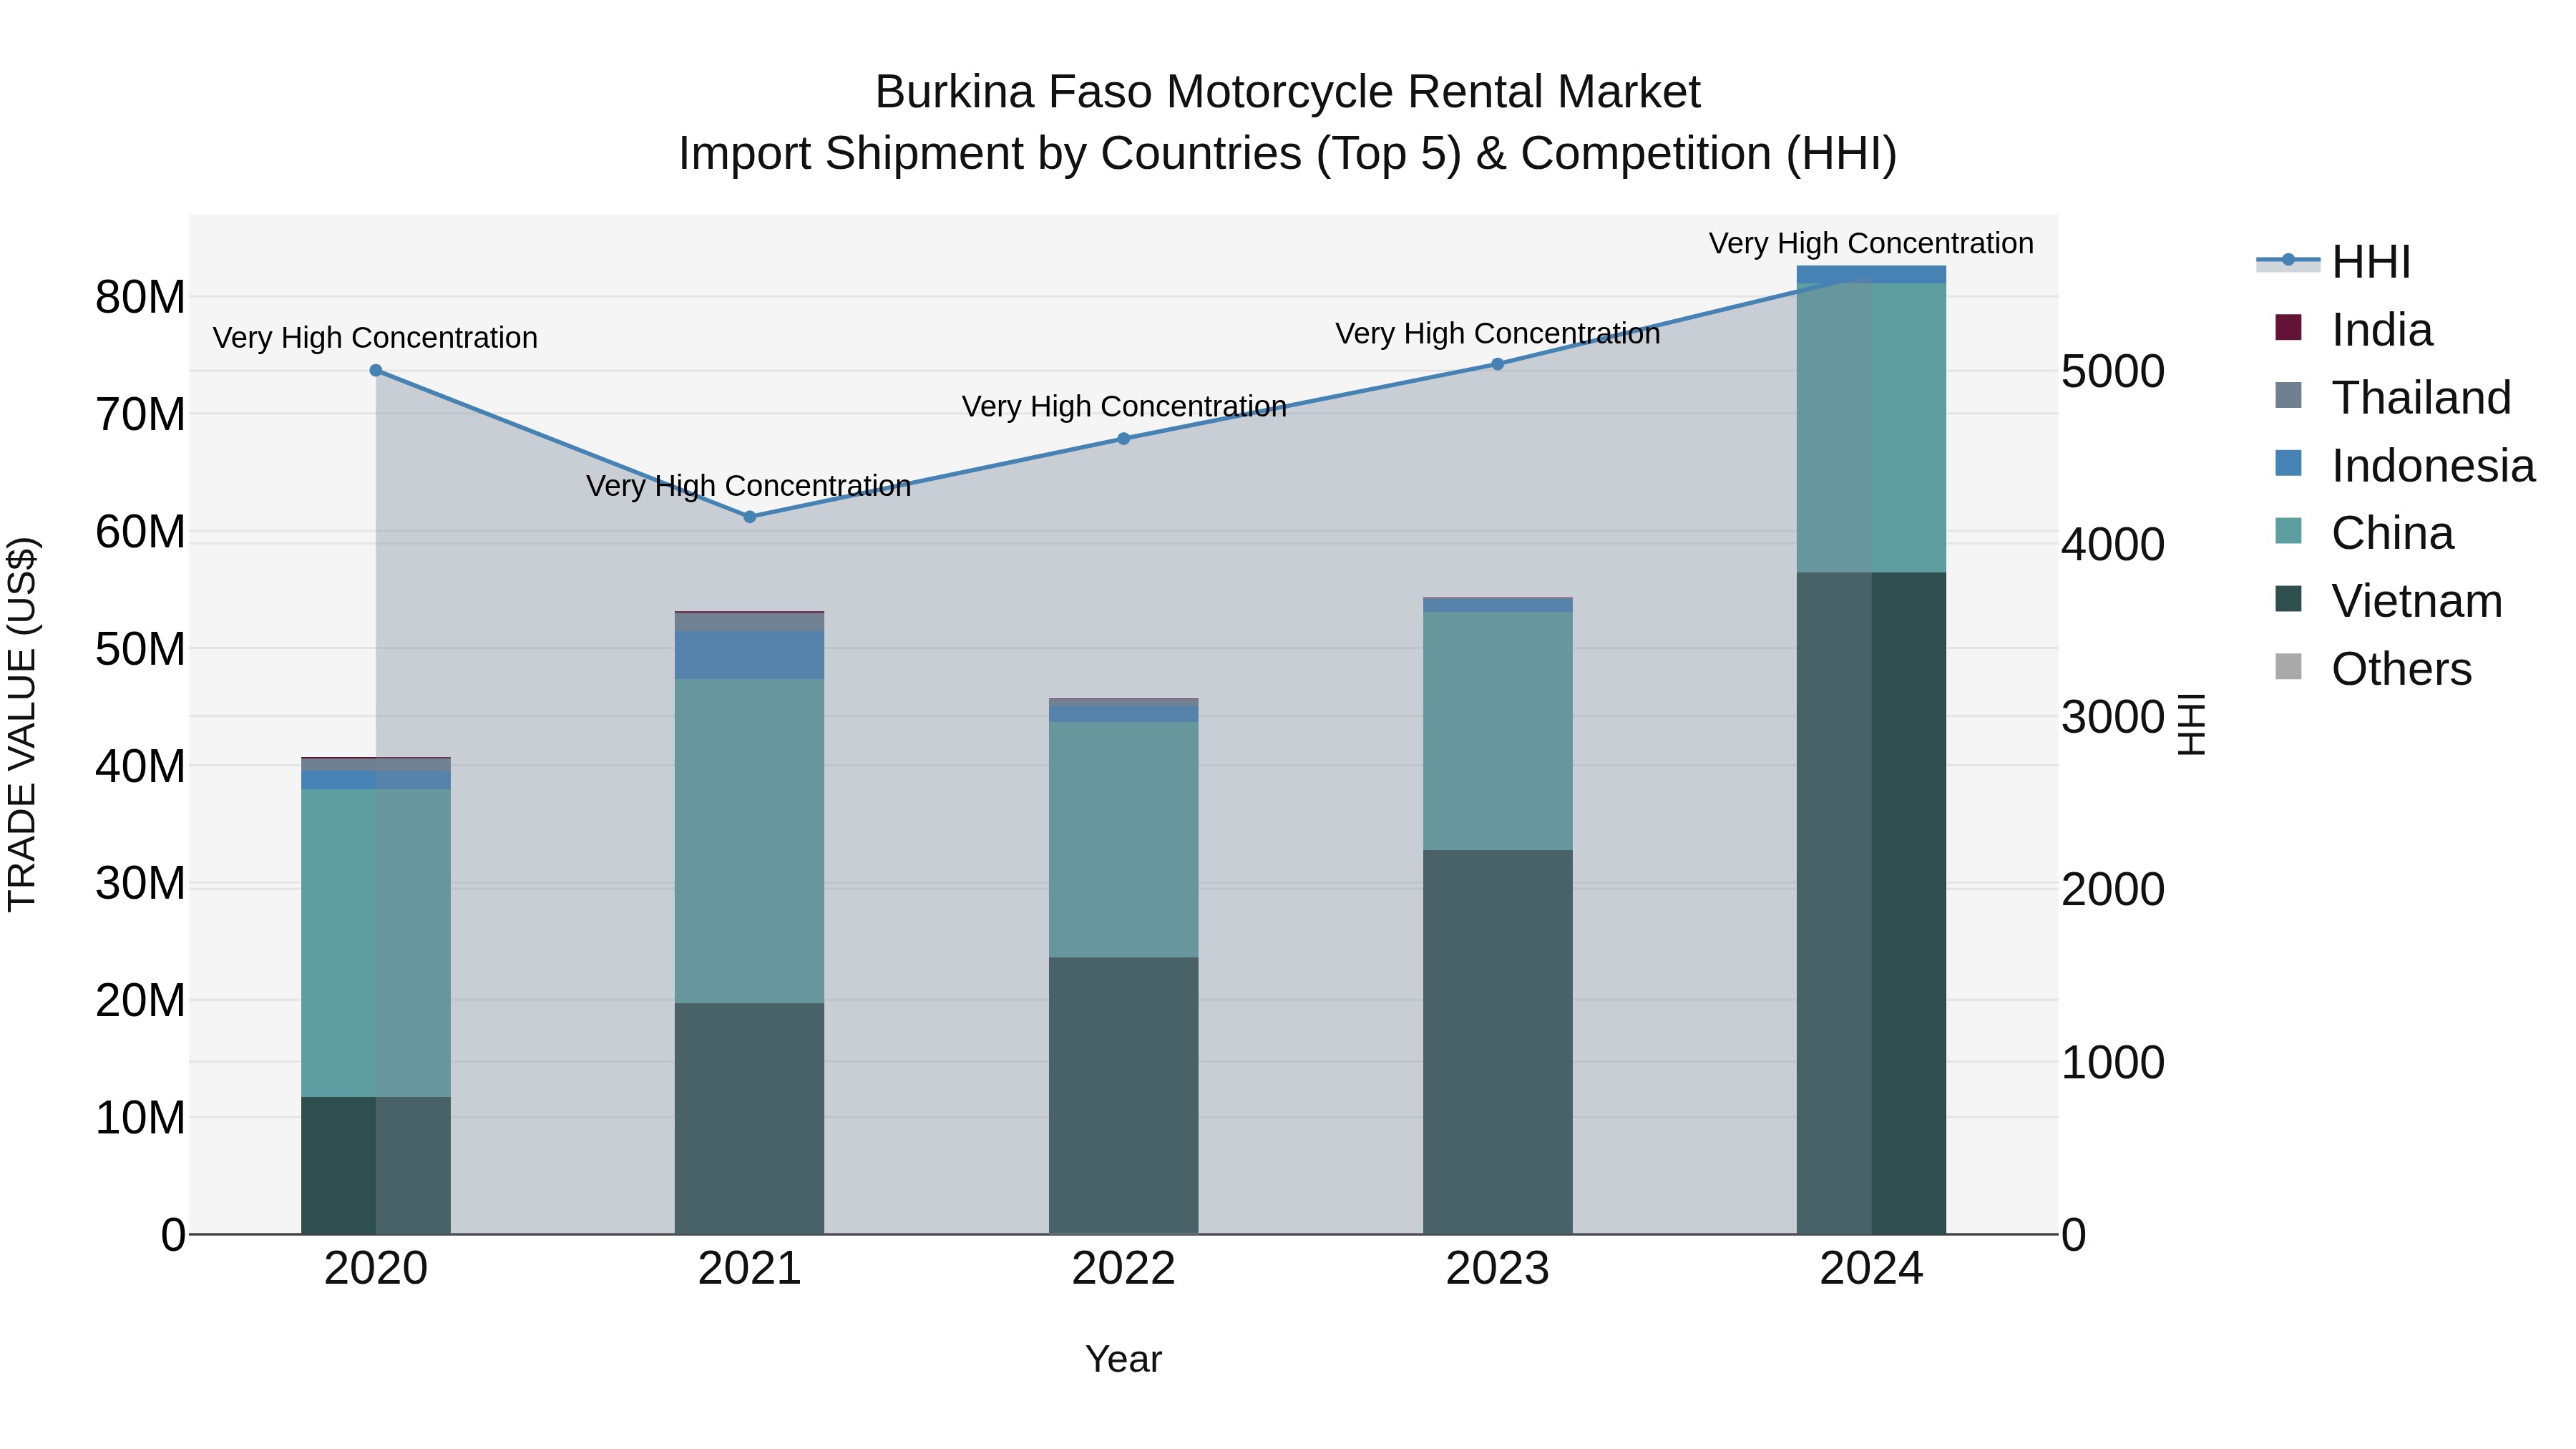Select the 2022 HHI data point
Screen dimensions: 2576x1449
(x=1123, y=438)
